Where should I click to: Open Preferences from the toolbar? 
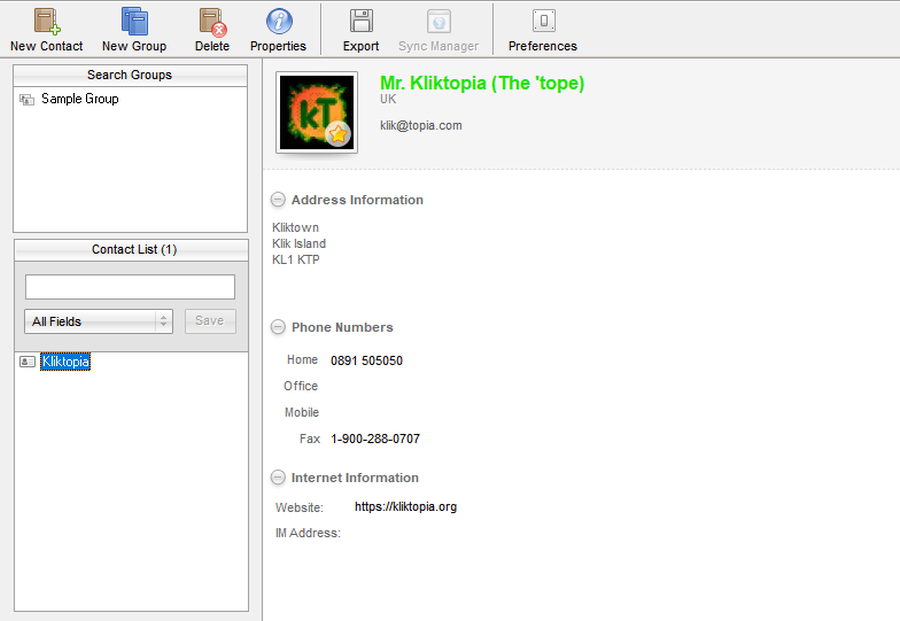[543, 22]
